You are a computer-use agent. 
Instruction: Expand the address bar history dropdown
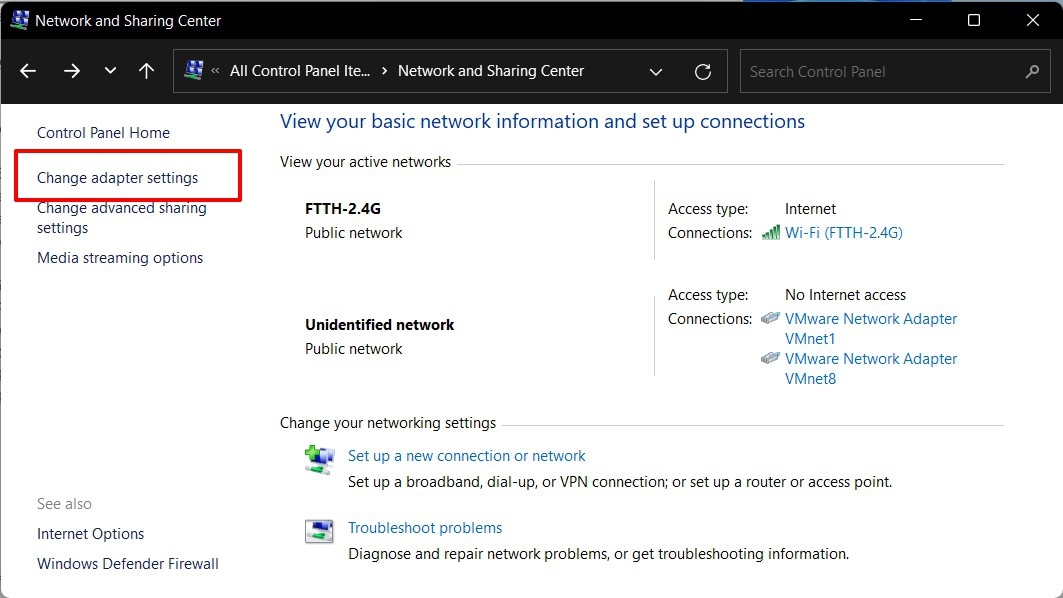[x=656, y=72]
